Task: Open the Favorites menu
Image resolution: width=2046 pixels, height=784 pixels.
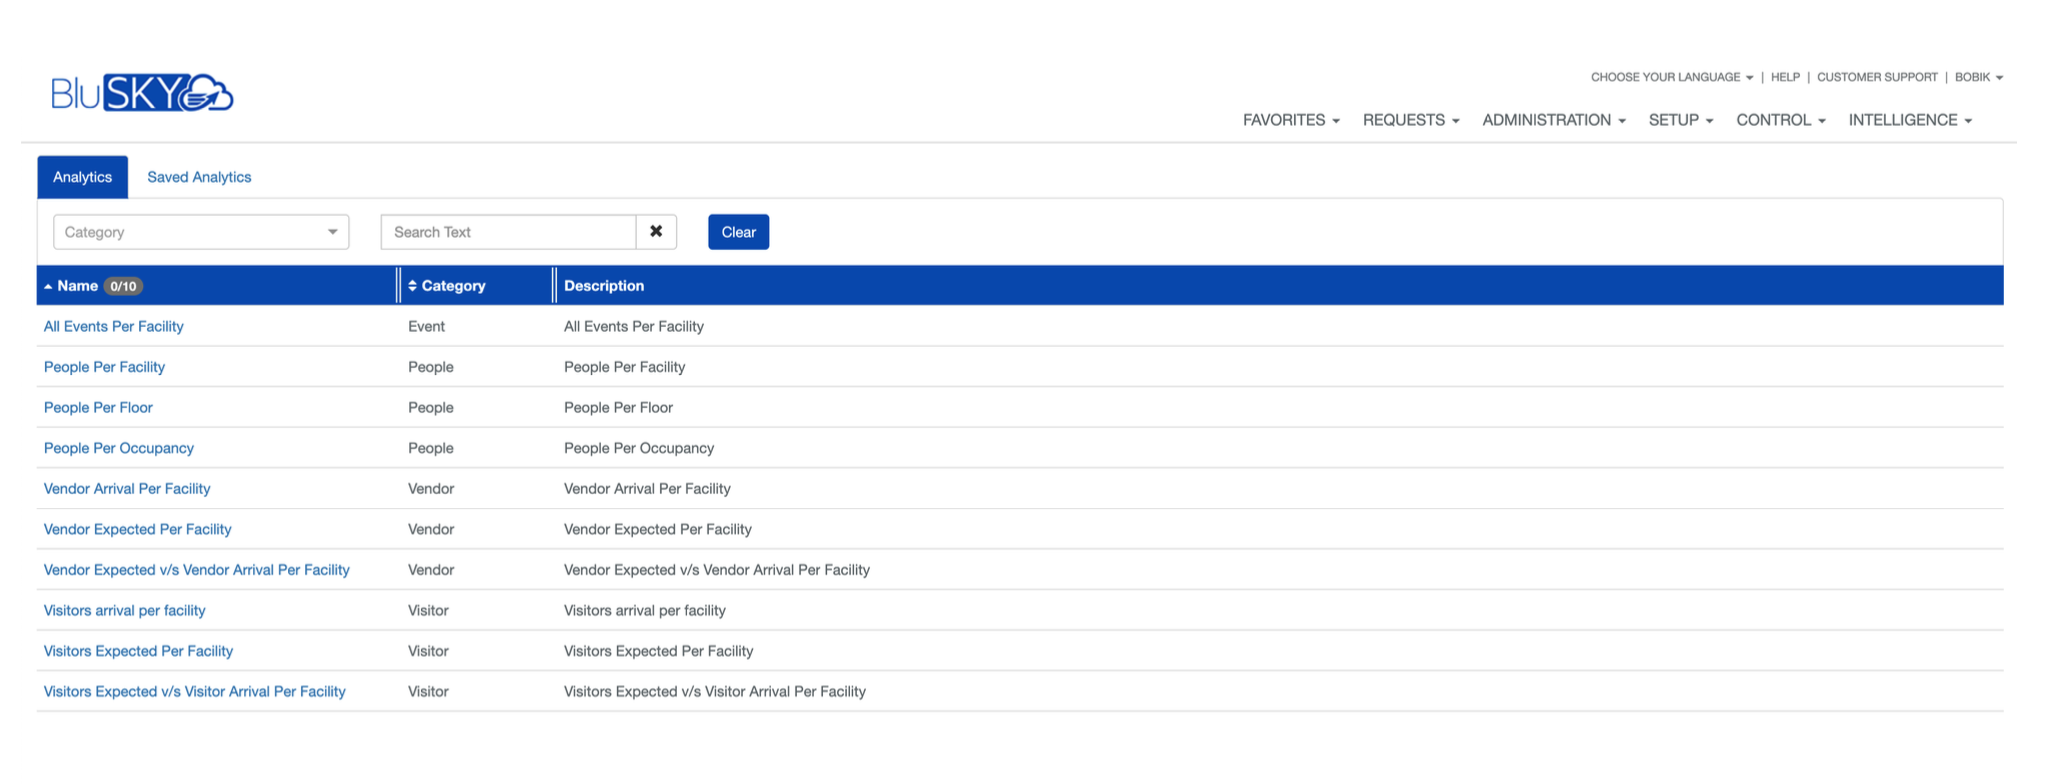Action: (1290, 120)
